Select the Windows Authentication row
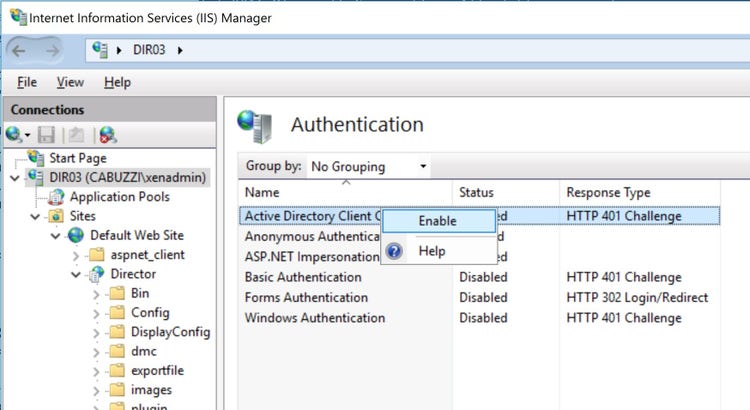The height and width of the screenshot is (410, 750). 479,318
